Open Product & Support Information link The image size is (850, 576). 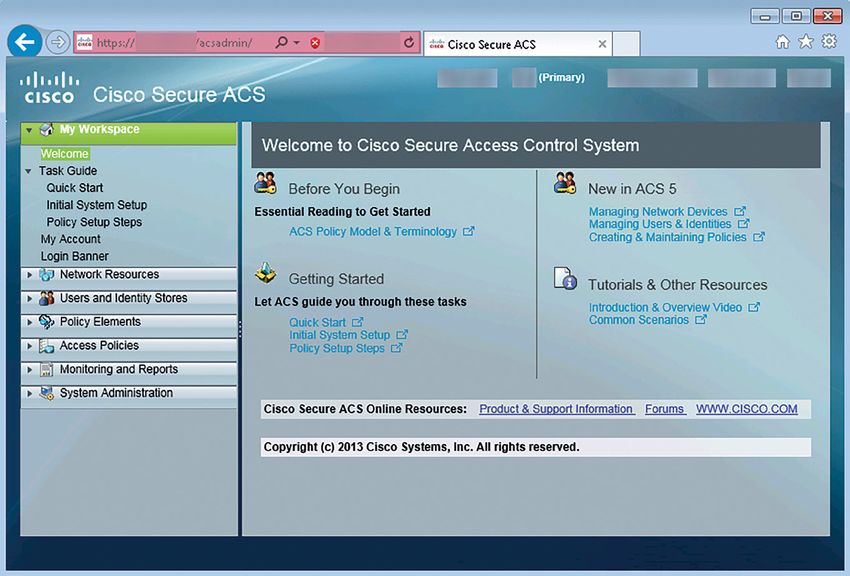[x=556, y=409]
